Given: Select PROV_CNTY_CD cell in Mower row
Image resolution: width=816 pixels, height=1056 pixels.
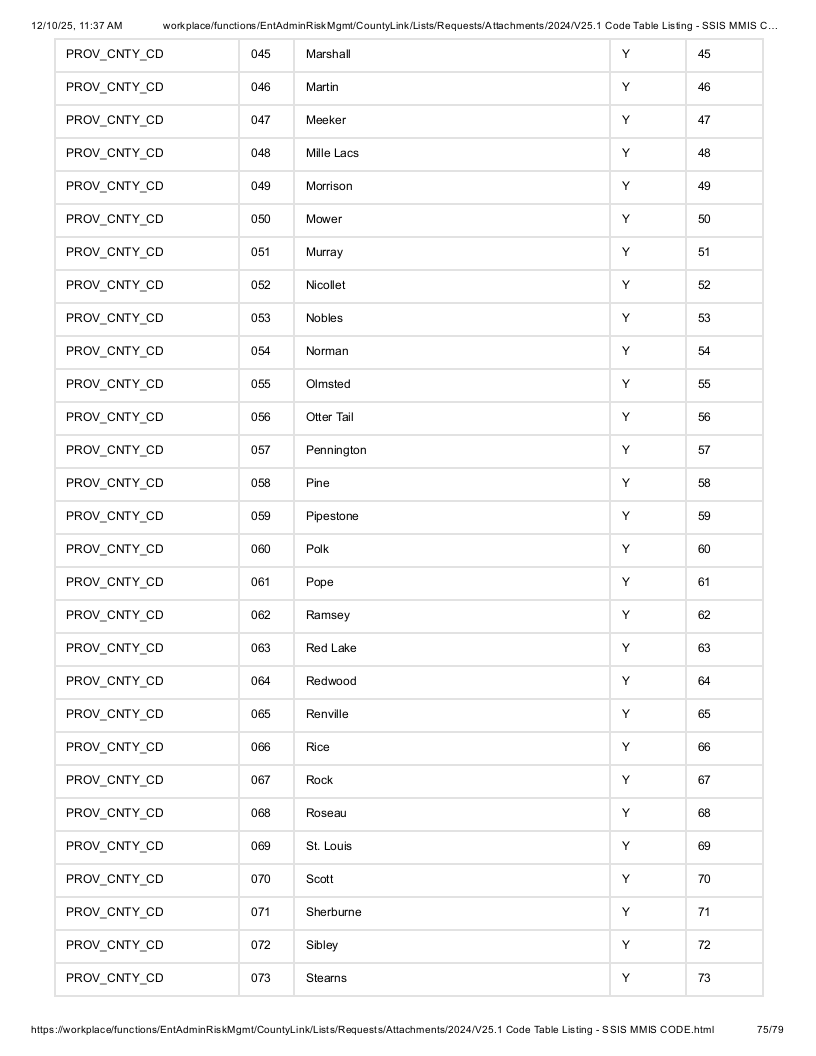Looking at the screenshot, I should point(147,220).
